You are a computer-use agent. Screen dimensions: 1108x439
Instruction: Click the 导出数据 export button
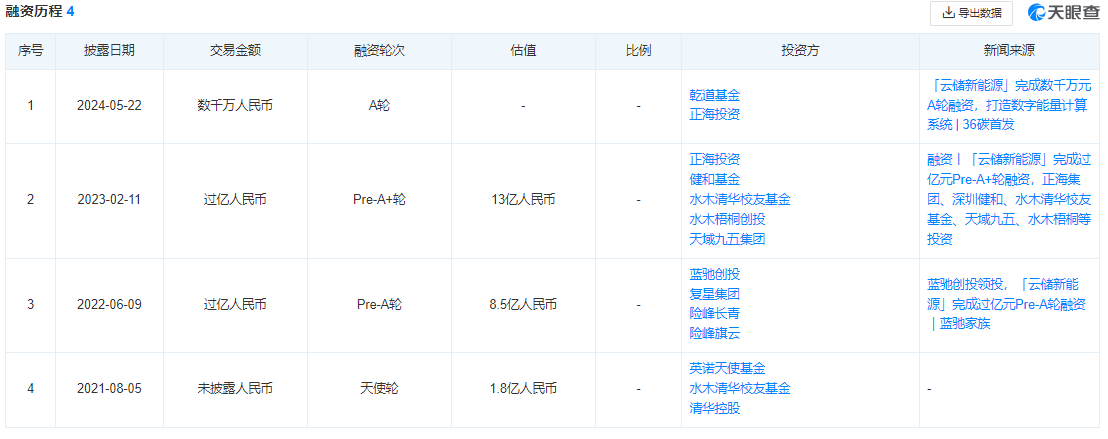(971, 13)
